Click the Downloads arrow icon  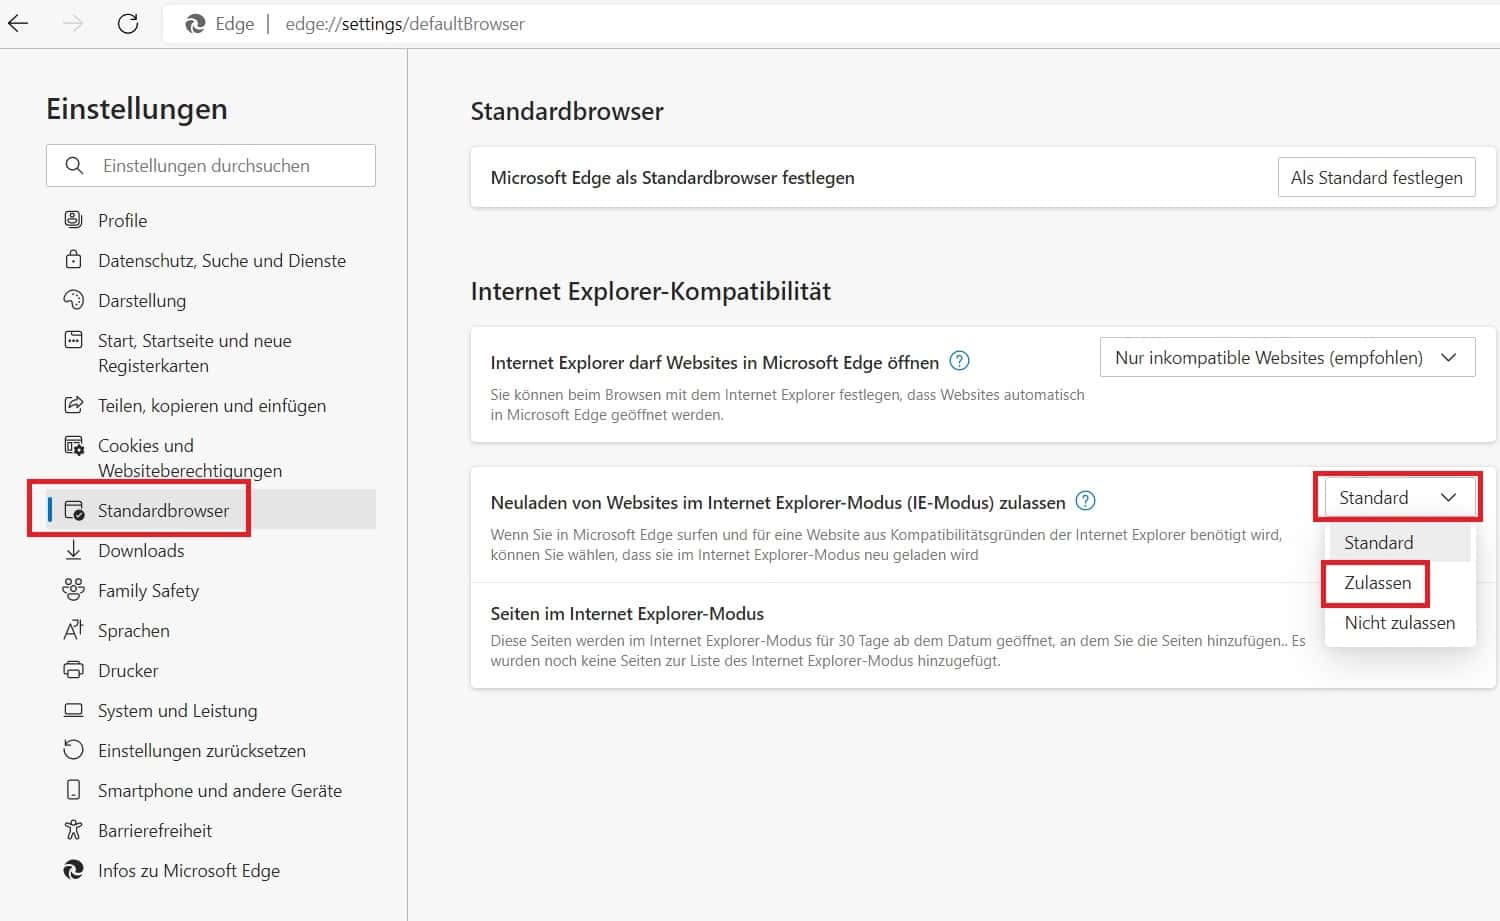coord(73,550)
